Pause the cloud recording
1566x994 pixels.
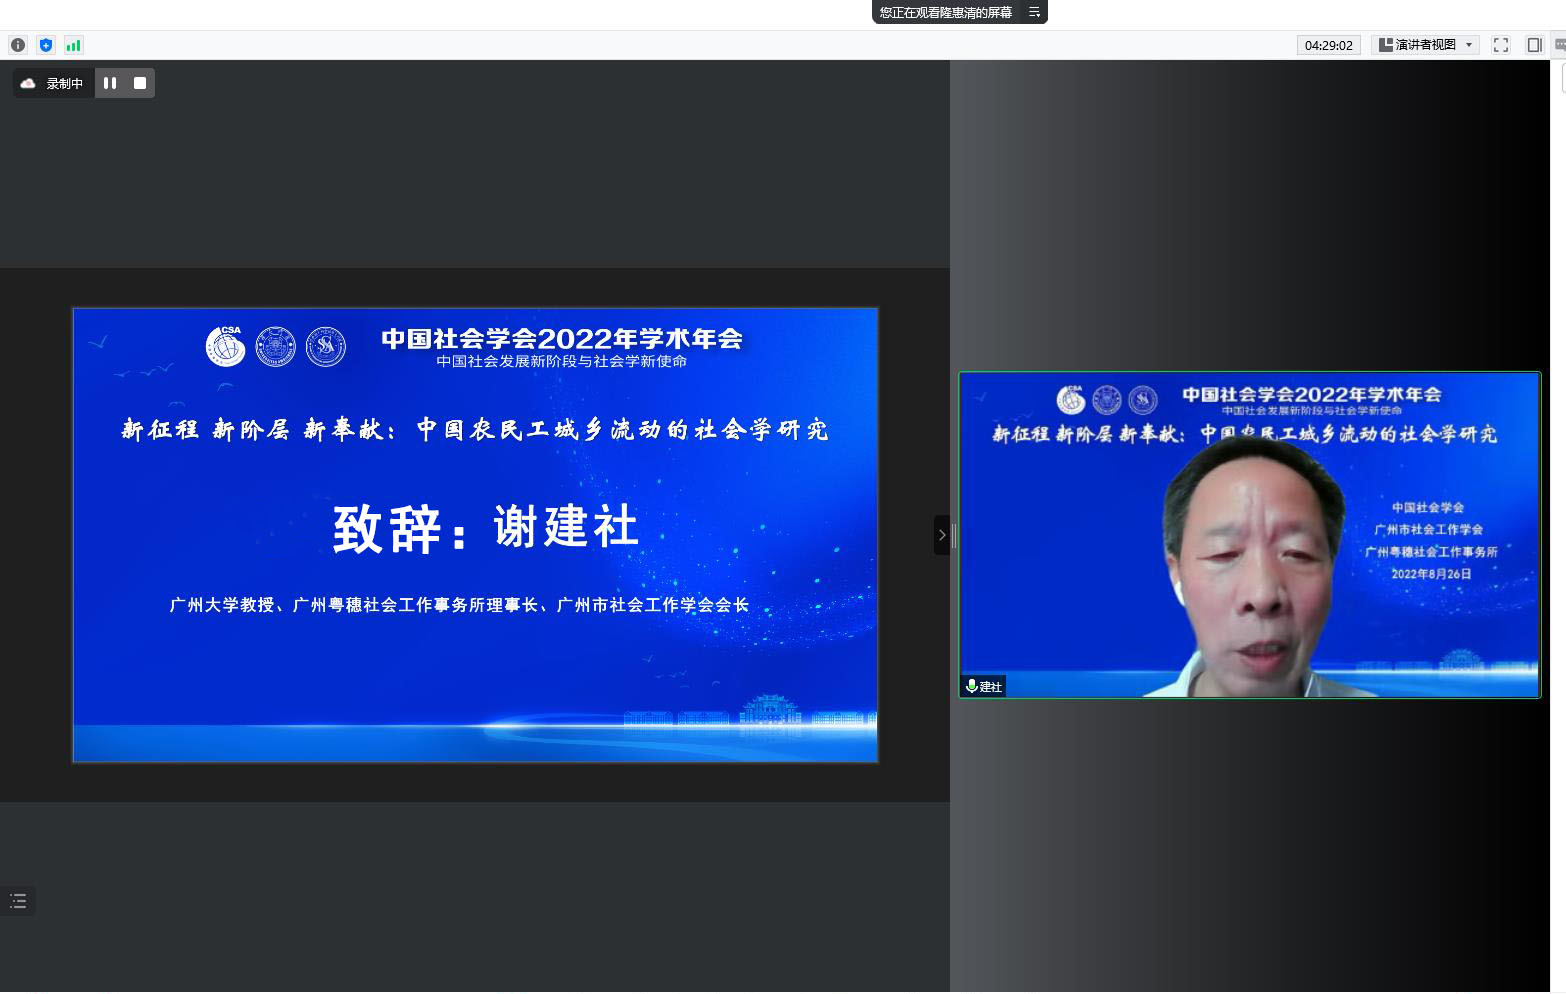110,83
